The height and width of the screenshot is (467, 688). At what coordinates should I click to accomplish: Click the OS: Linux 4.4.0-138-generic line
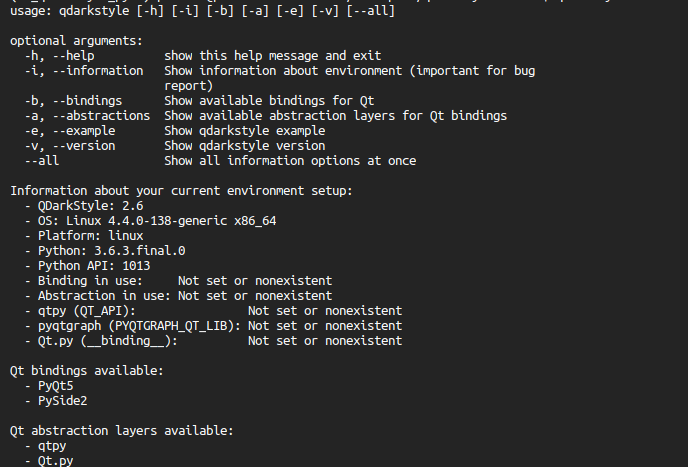[150, 221]
